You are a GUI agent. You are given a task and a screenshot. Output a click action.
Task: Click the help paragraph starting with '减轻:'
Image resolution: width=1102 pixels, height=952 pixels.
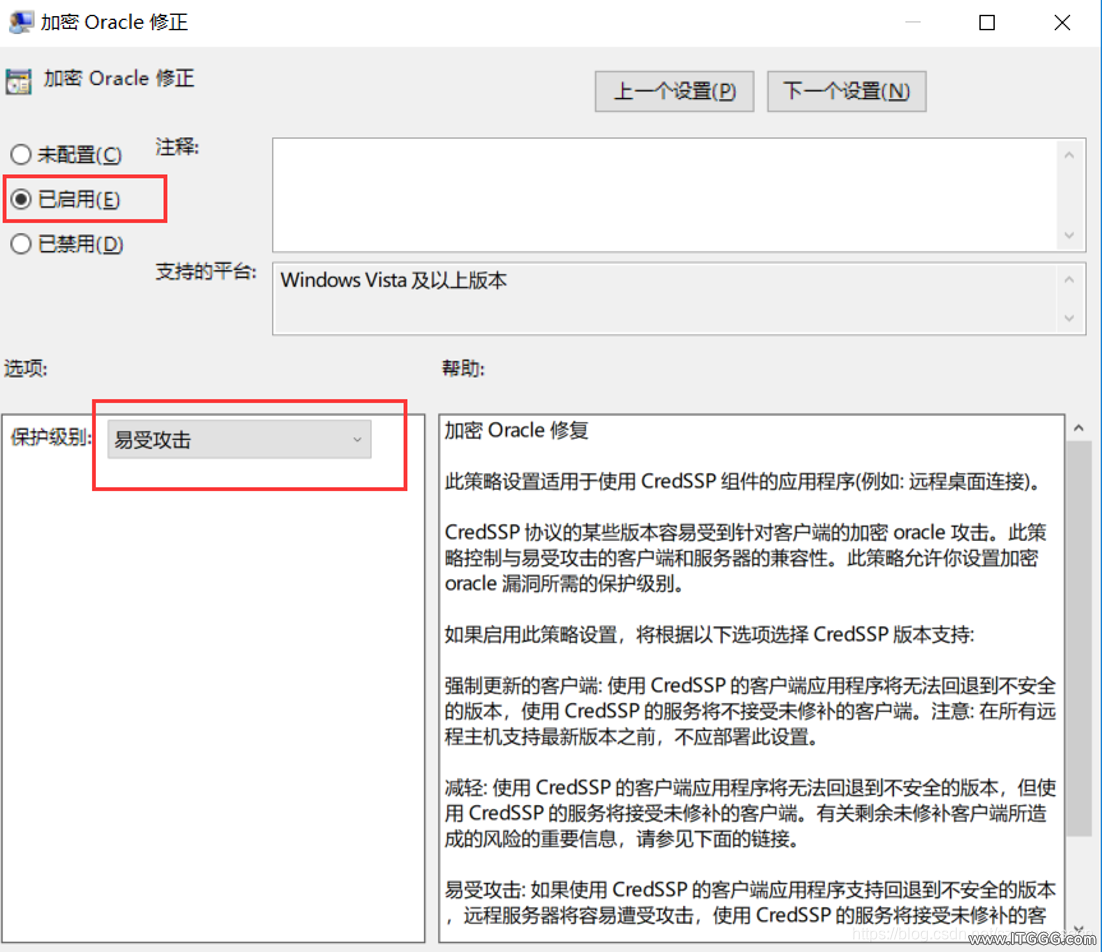750,813
